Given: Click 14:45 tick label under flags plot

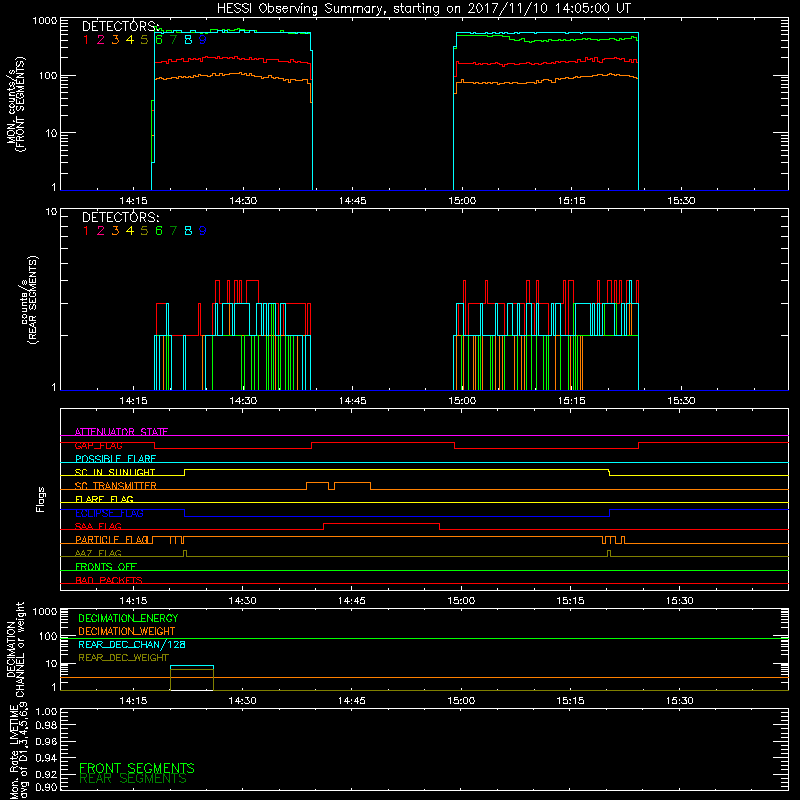Looking at the screenshot, I should pos(352,601).
